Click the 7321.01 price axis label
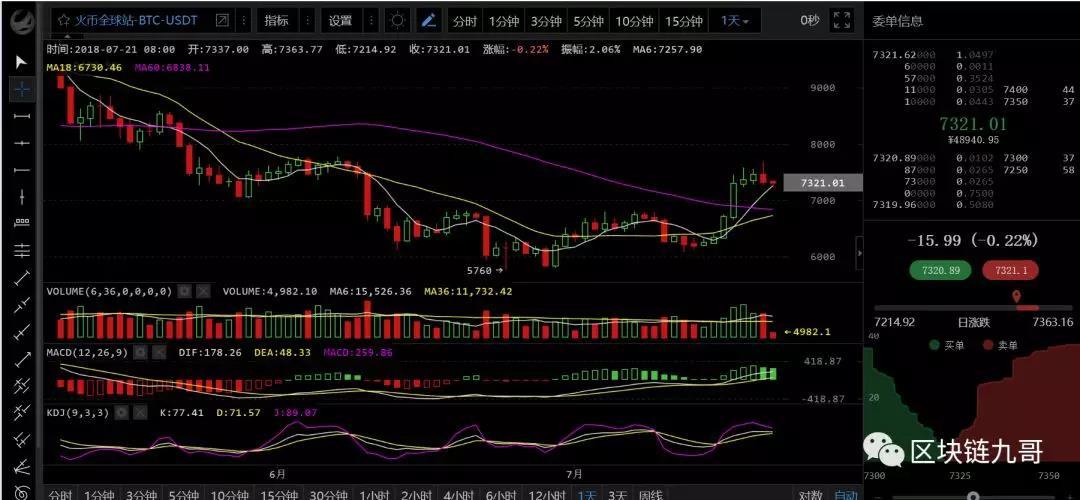Image resolution: width=1080 pixels, height=500 pixels. pyautogui.click(x=822, y=183)
